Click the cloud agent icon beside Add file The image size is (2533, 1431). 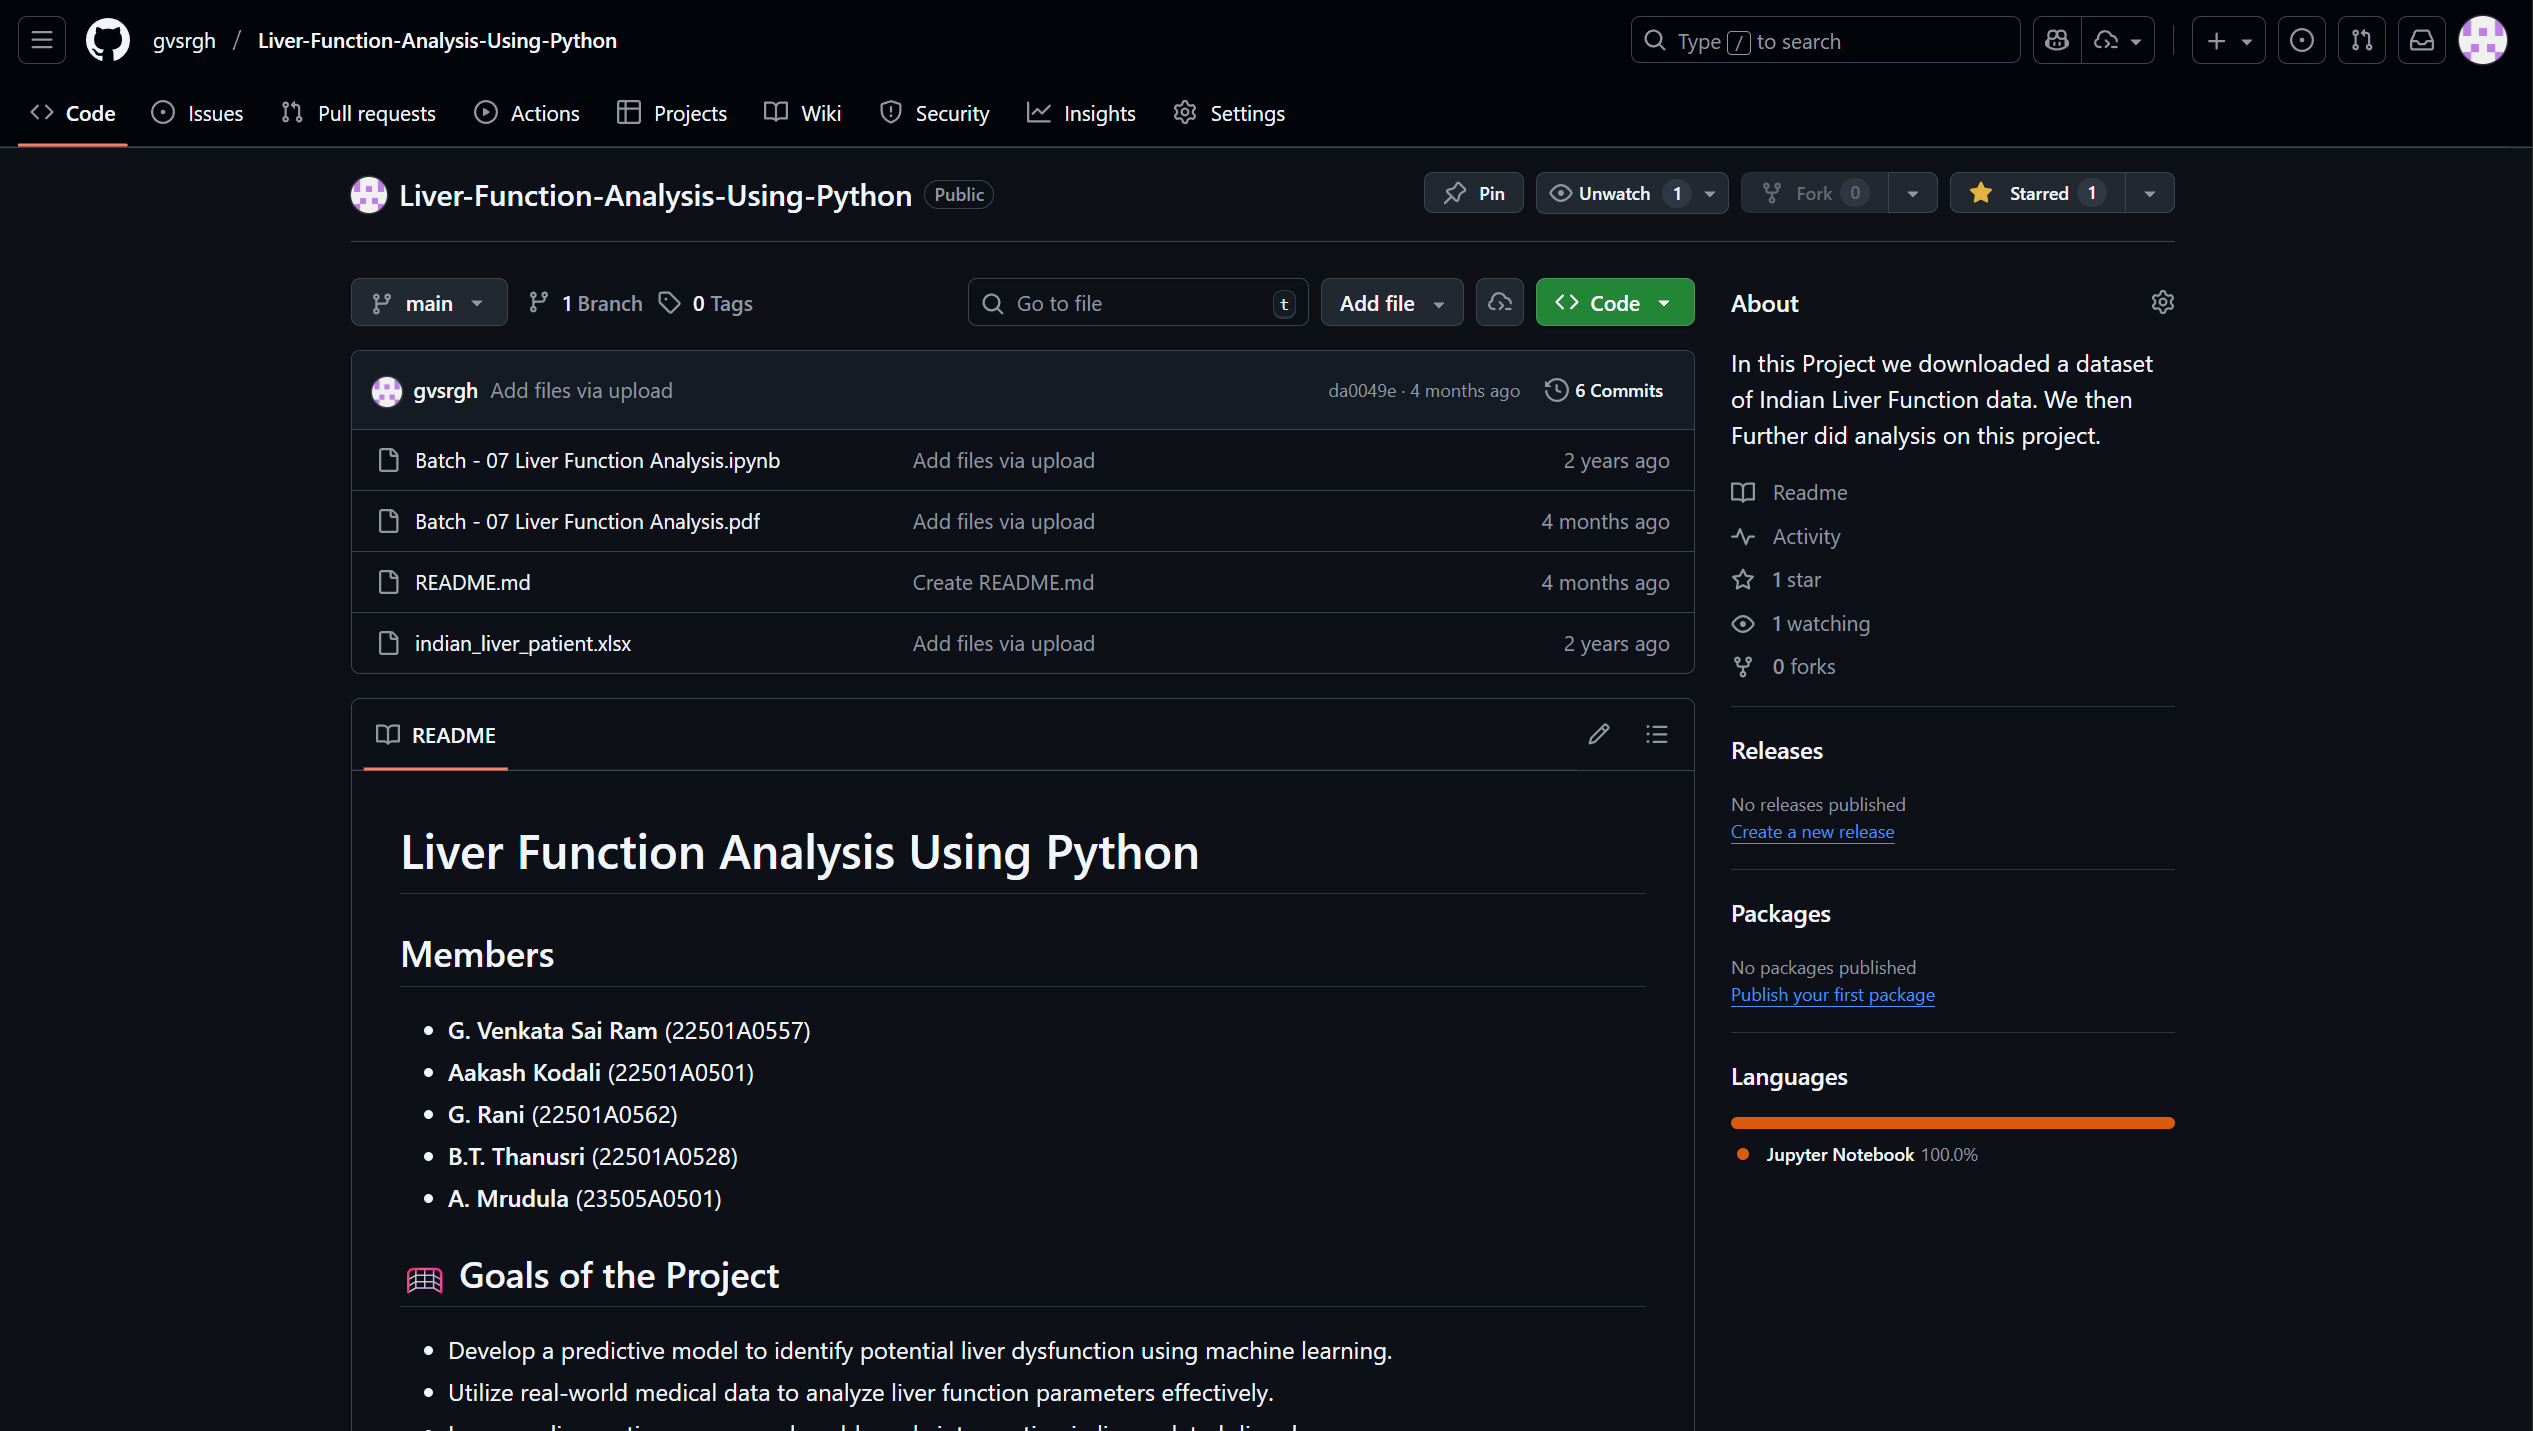[1499, 303]
